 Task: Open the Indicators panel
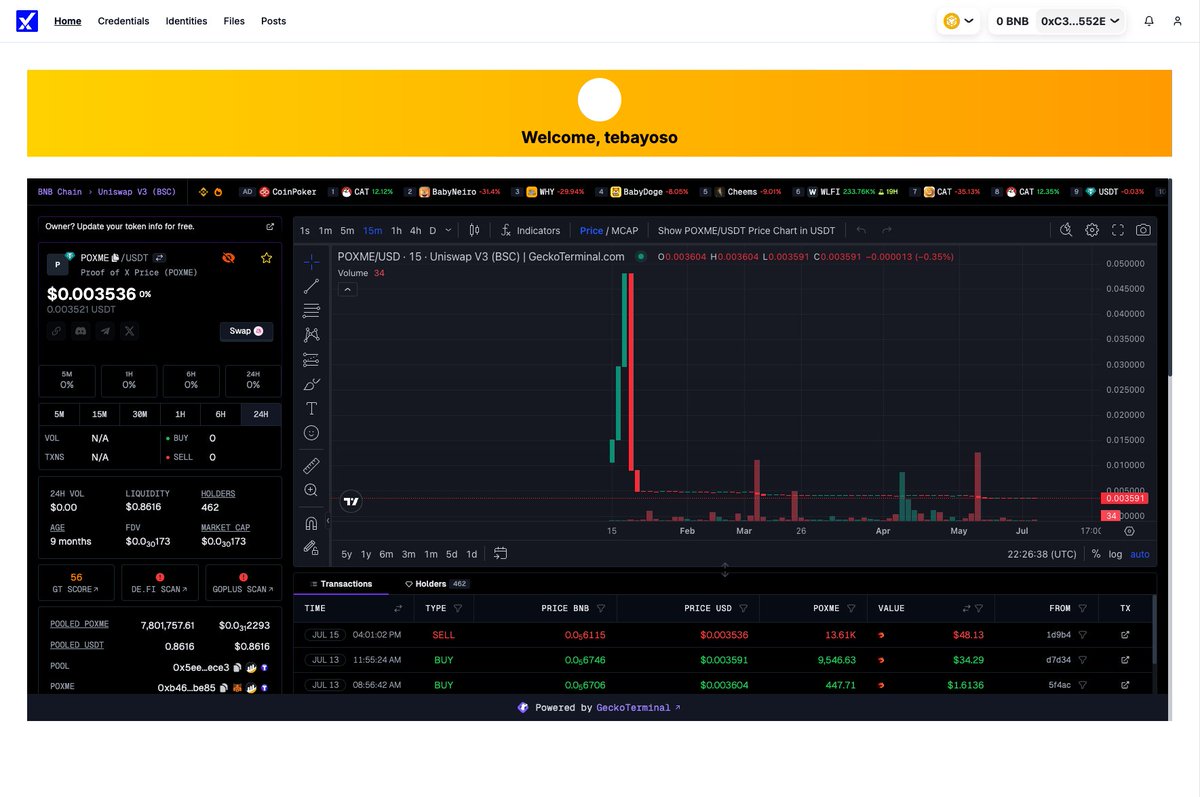(530, 230)
